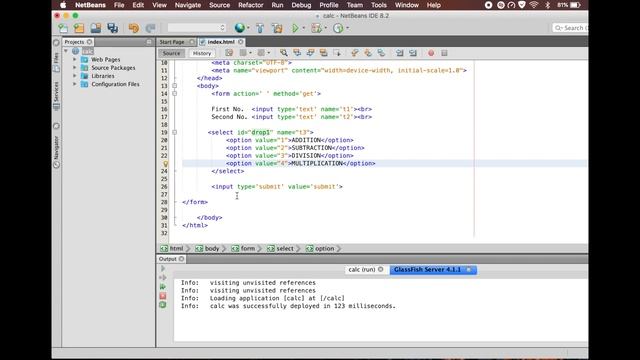Viewport: 640px width, 360px height.
Task: Click the Toggle Bookmark editor icon
Action: pos(381,53)
